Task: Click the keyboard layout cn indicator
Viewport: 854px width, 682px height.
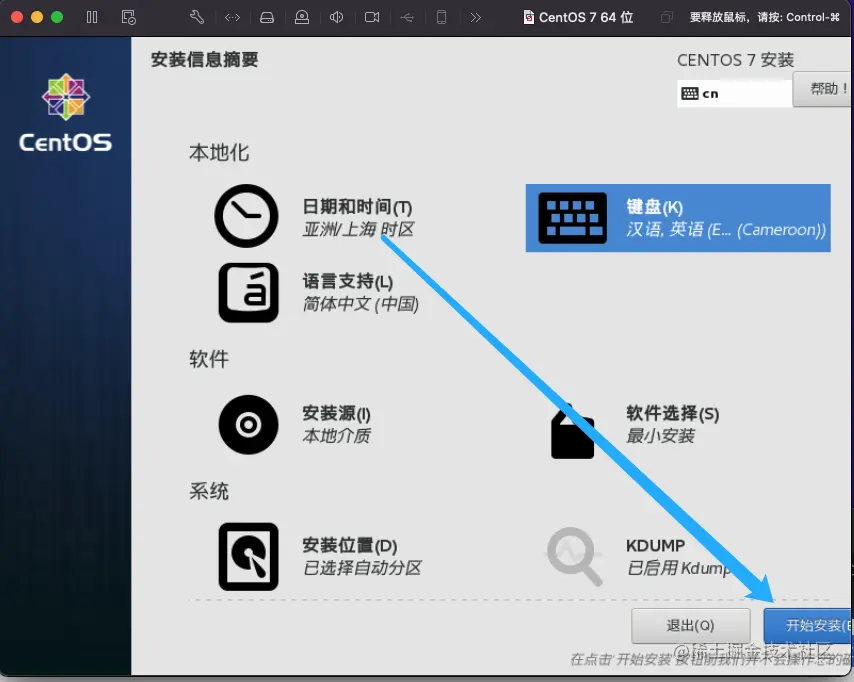Action: 734,94
